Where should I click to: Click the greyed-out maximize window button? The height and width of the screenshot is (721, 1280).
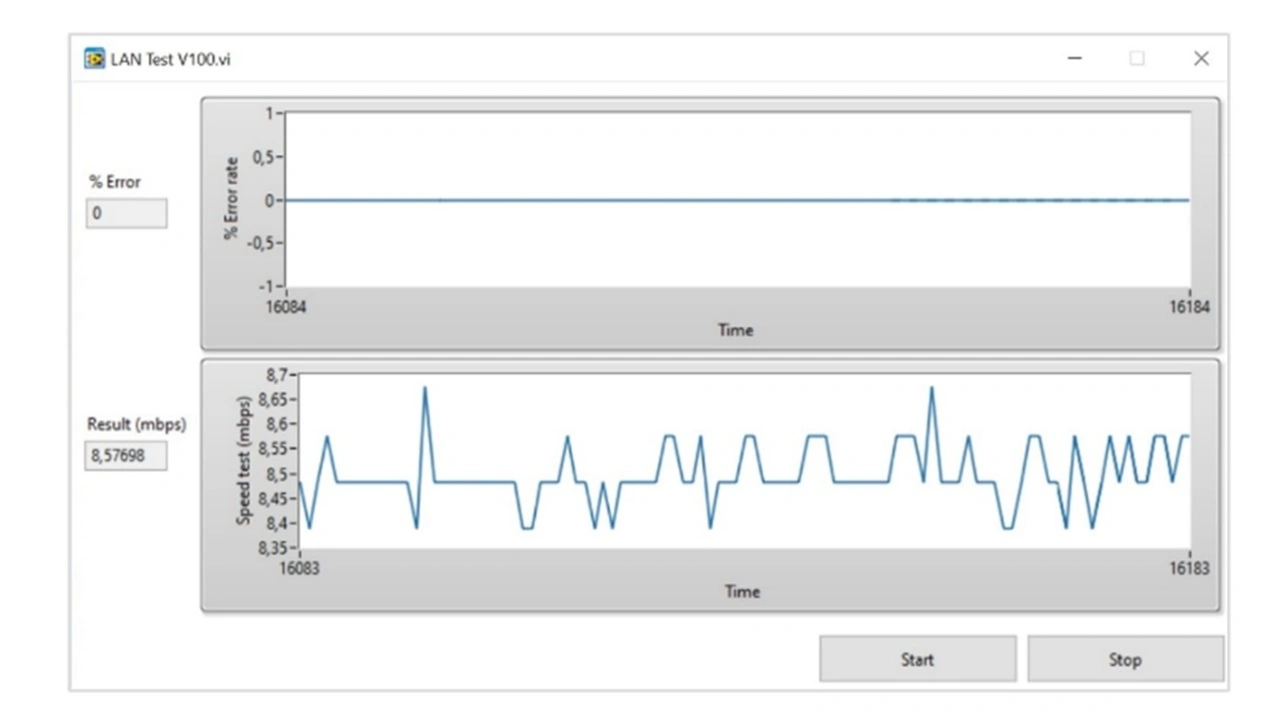point(1137,59)
